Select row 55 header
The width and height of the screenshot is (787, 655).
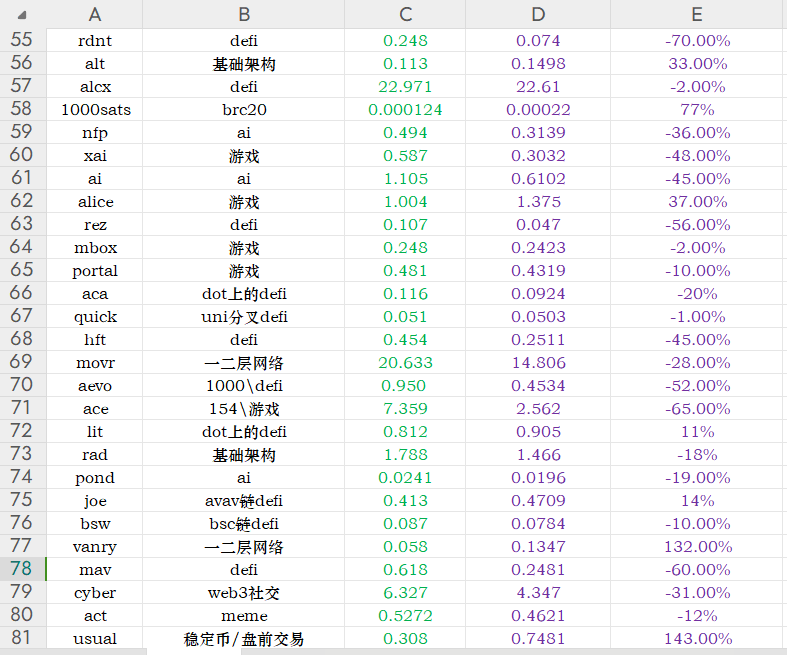tap(23, 40)
